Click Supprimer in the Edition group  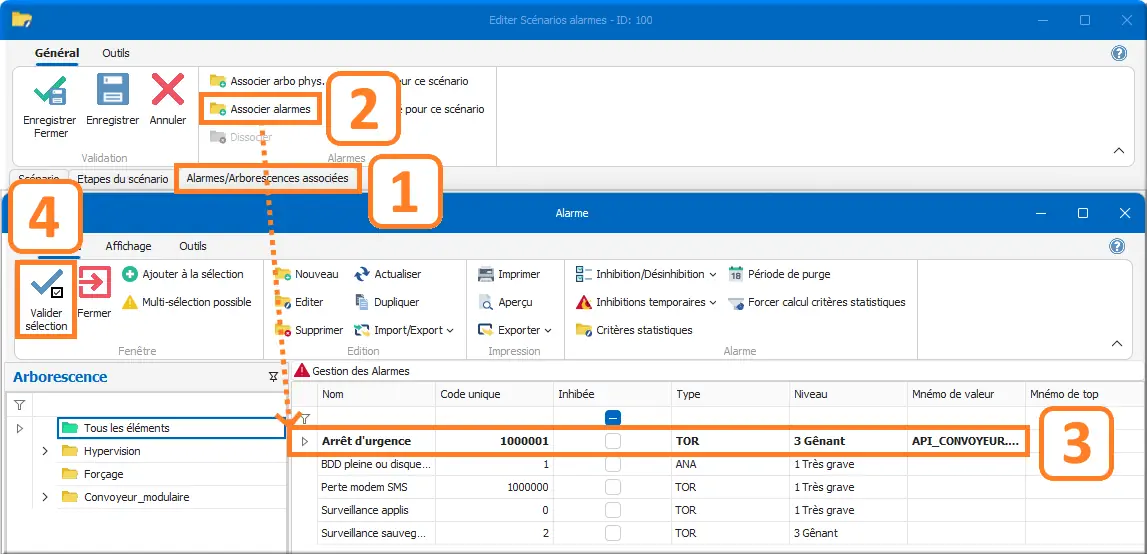(x=309, y=330)
